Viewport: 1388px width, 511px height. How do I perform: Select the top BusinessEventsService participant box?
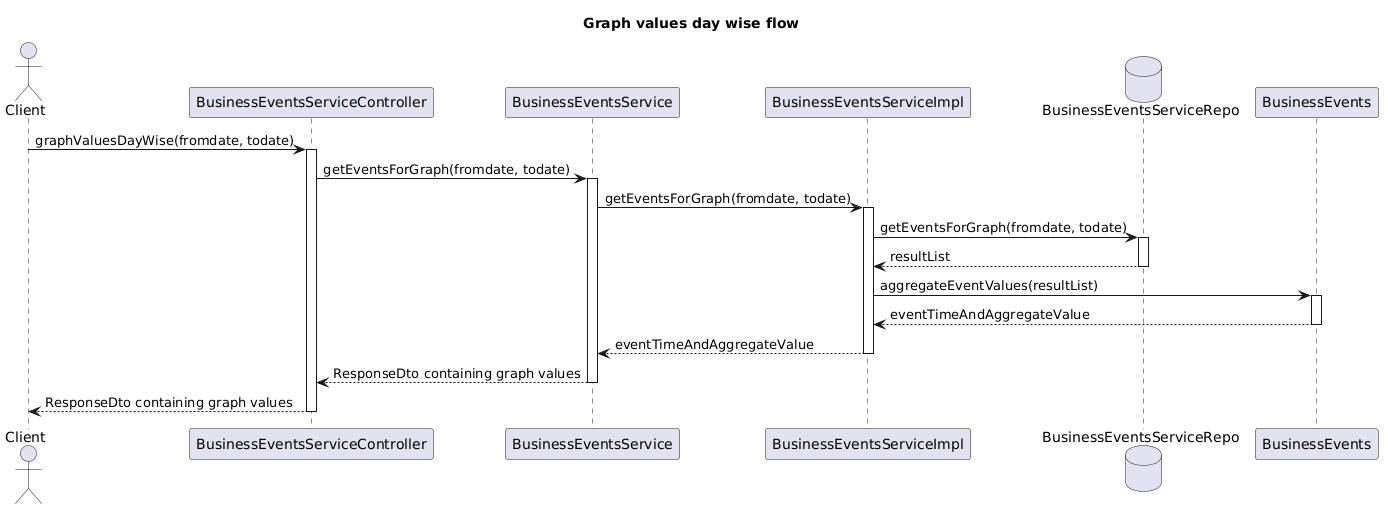(592, 102)
